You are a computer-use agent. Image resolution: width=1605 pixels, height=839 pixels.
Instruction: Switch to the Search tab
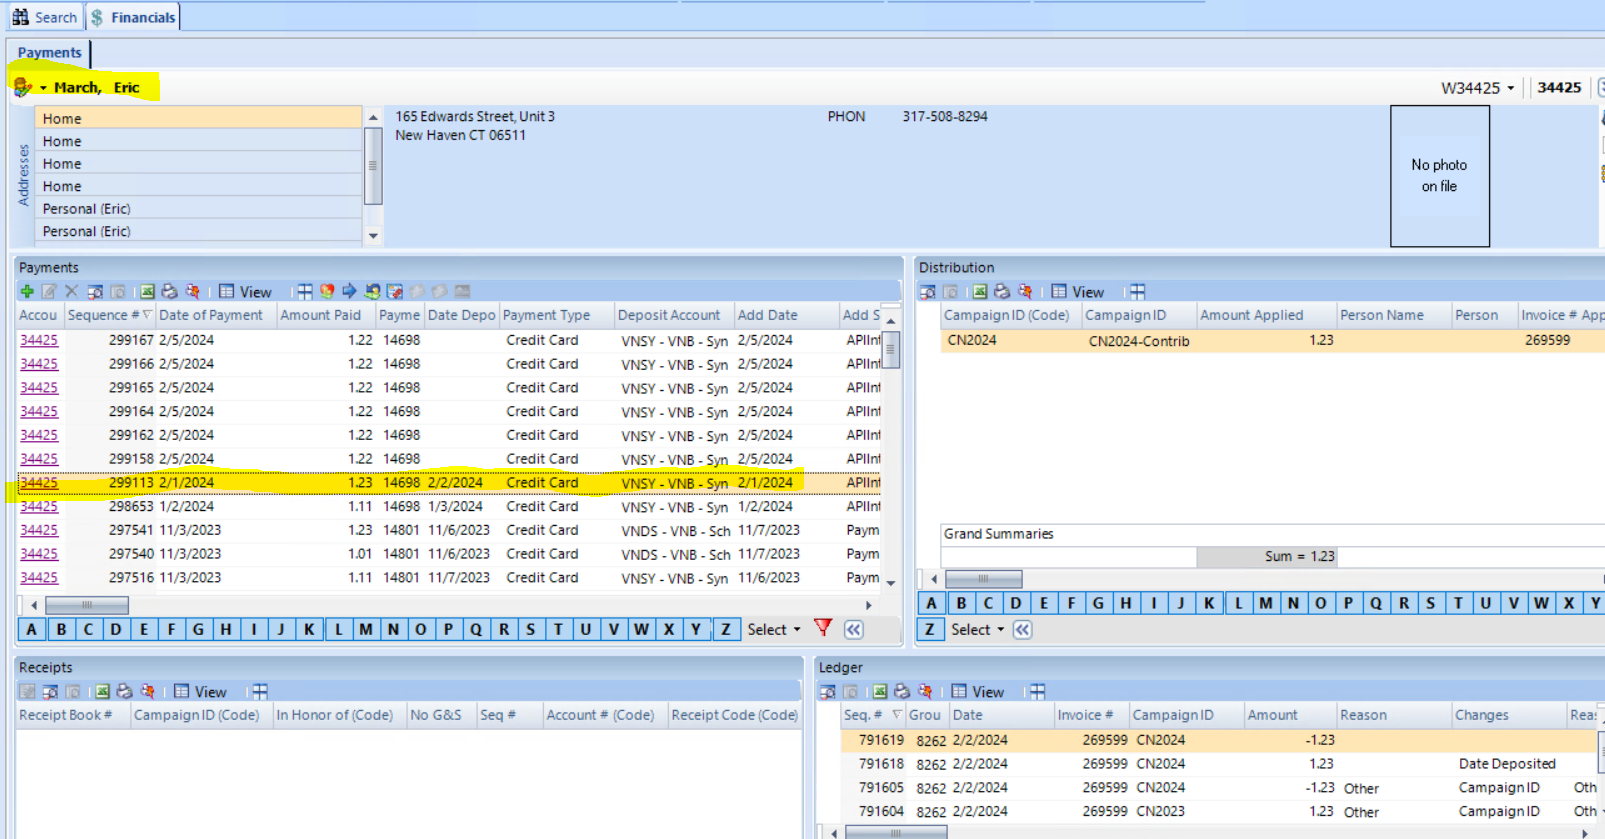tap(45, 17)
